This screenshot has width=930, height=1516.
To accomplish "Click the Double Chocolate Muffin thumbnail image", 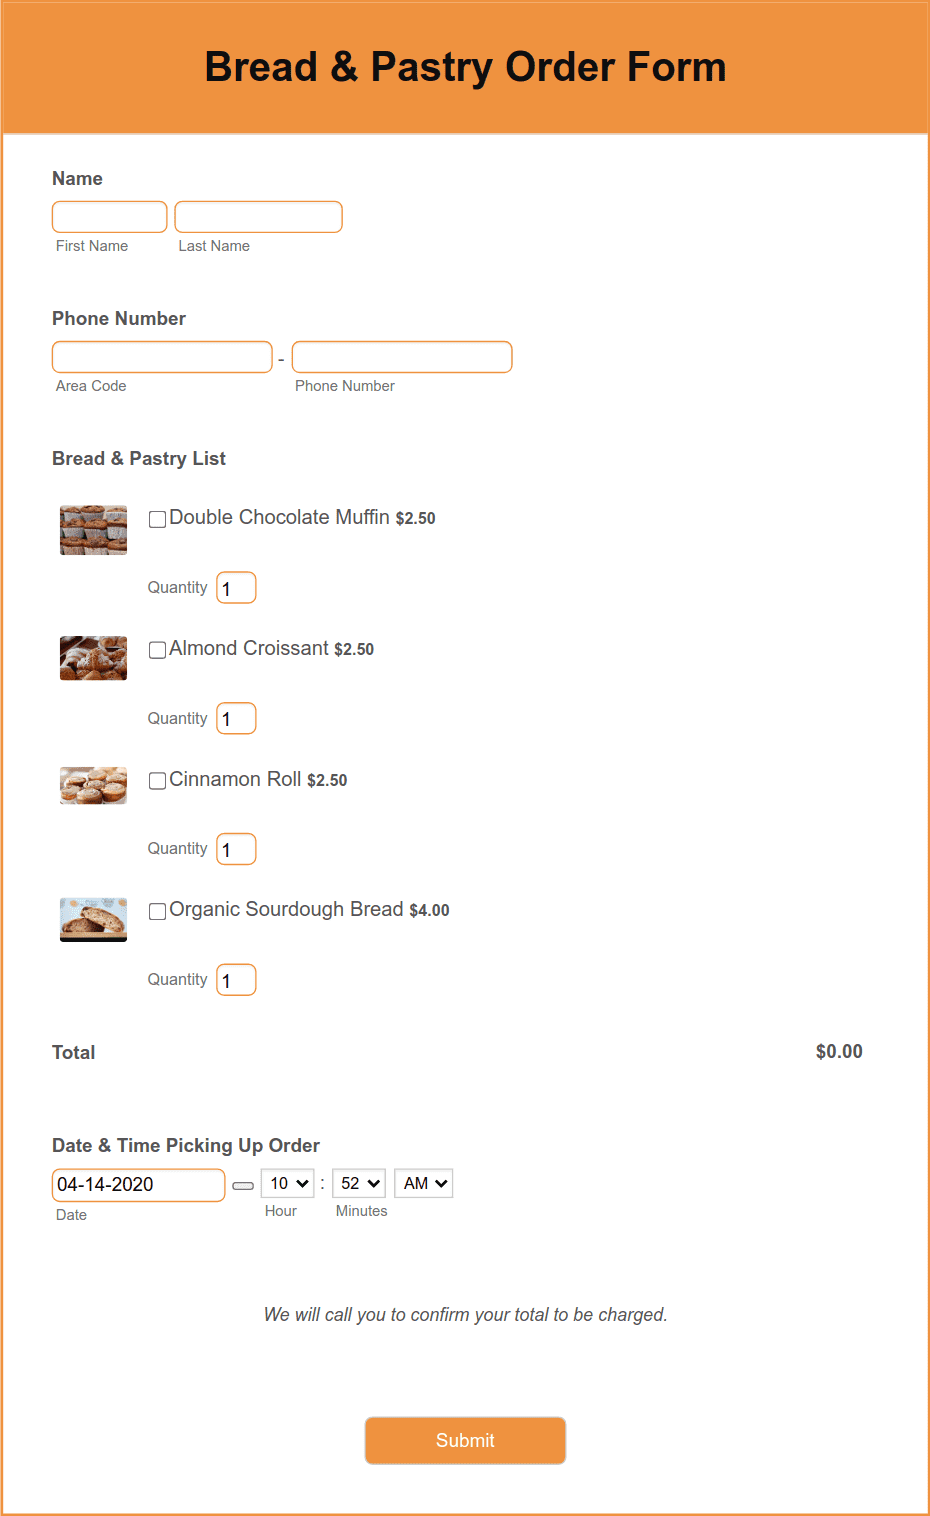I will click(x=92, y=529).
